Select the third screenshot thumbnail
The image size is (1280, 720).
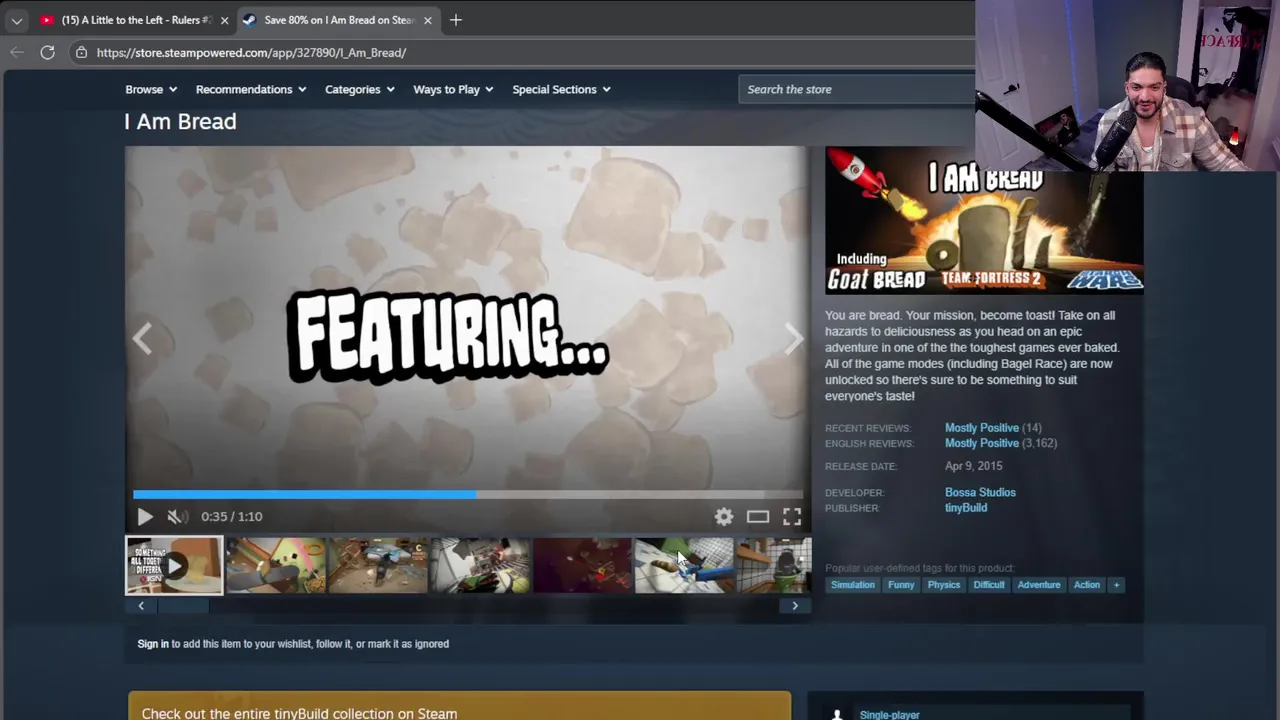coord(378,565)
